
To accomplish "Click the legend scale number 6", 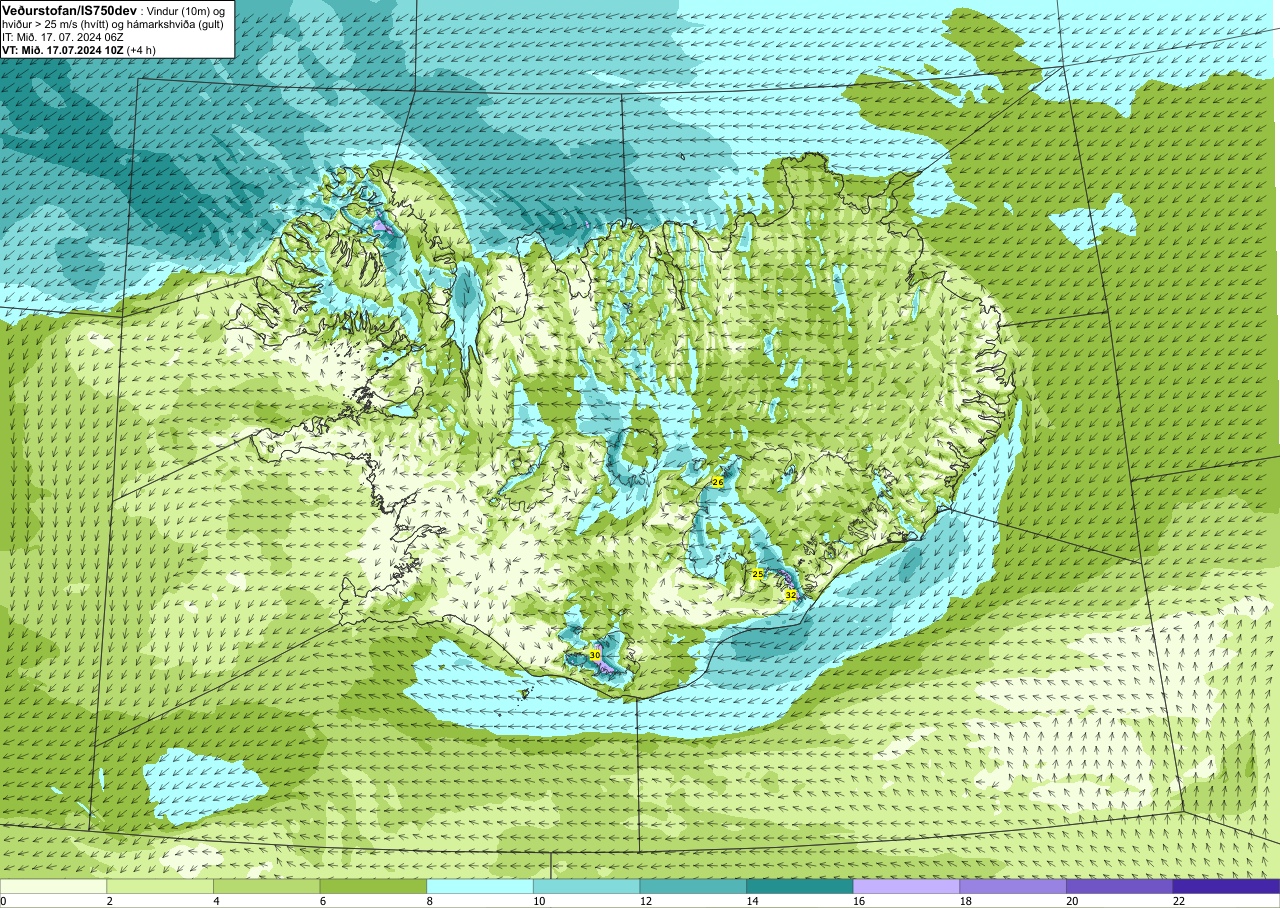I will click(x=321, y=901).
